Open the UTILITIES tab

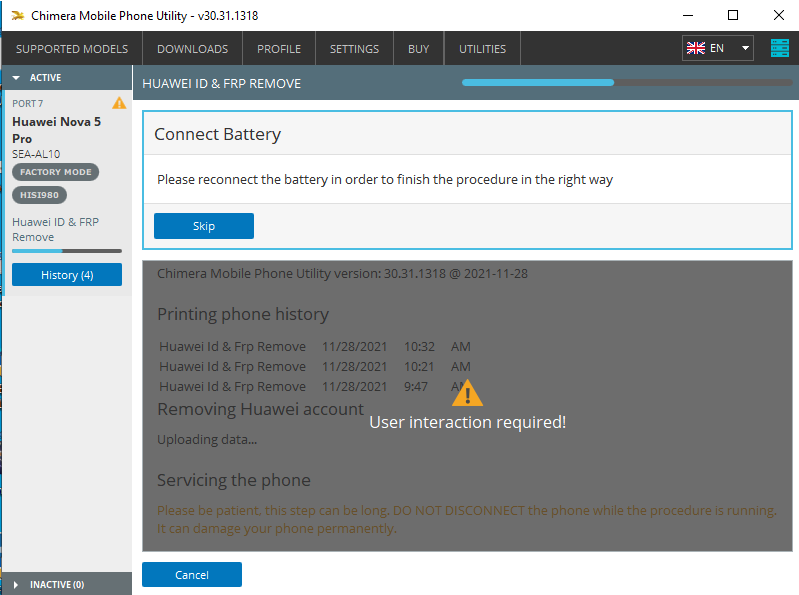[x=482, y=49]
